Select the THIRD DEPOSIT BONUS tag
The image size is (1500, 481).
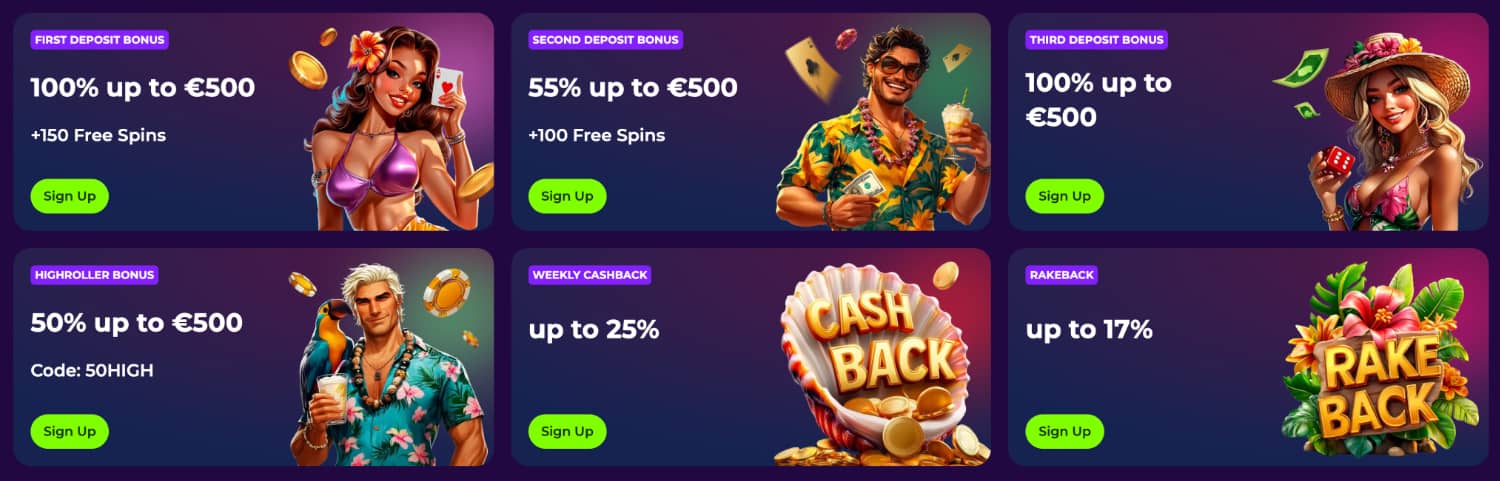[x=1096, y=40]
